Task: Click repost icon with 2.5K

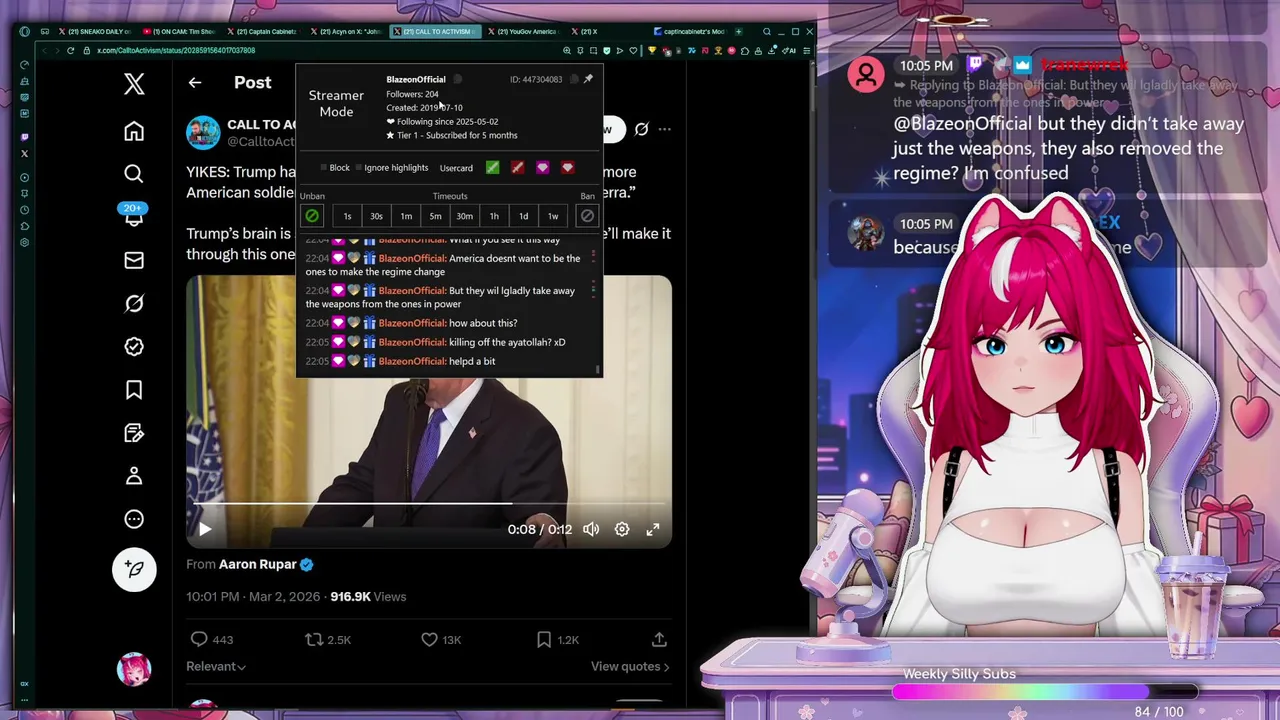Action: (x=328, y=639)
